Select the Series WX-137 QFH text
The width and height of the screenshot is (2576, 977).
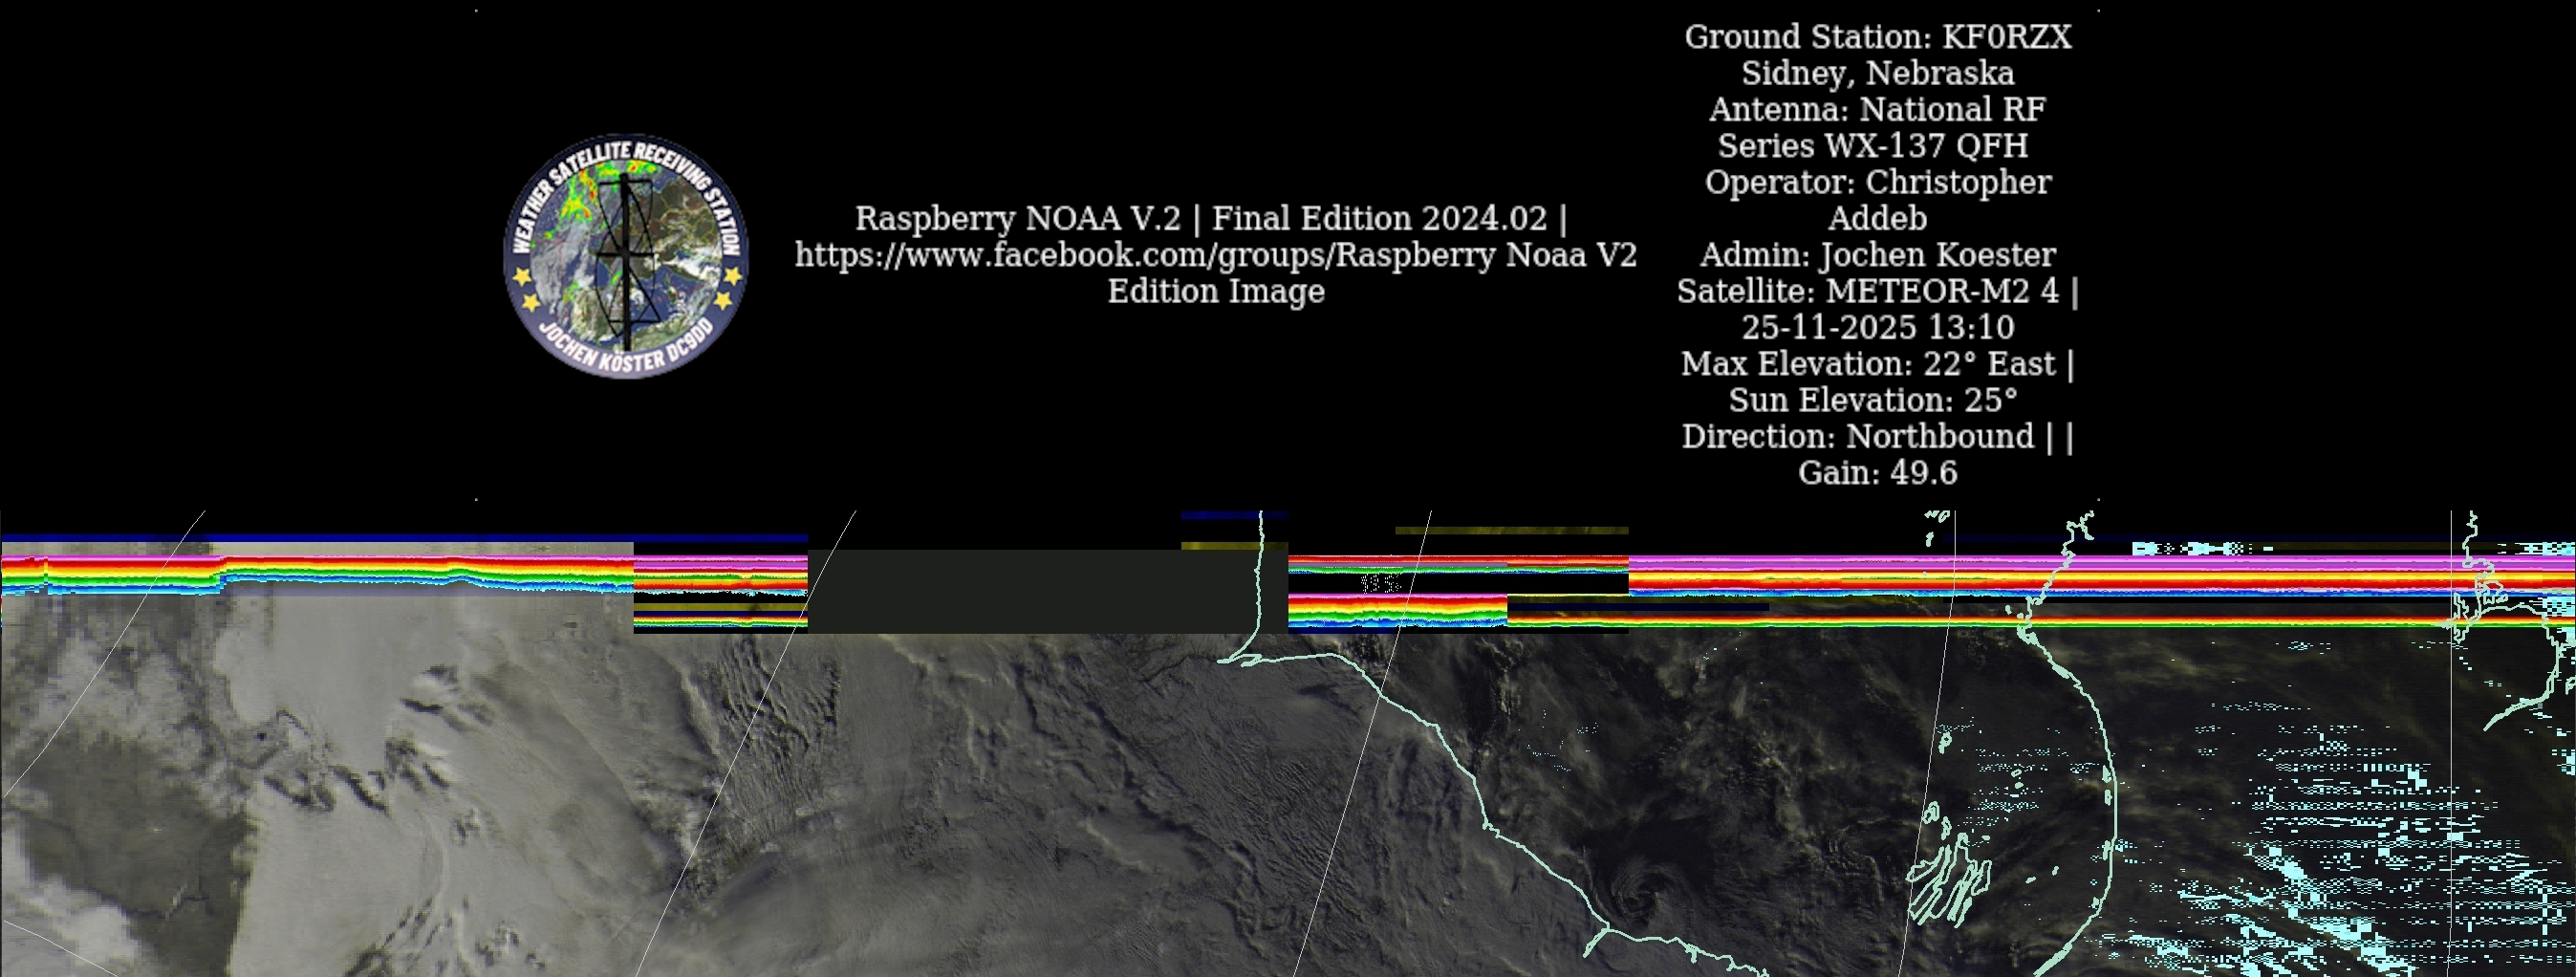[x=1872, y=146]
